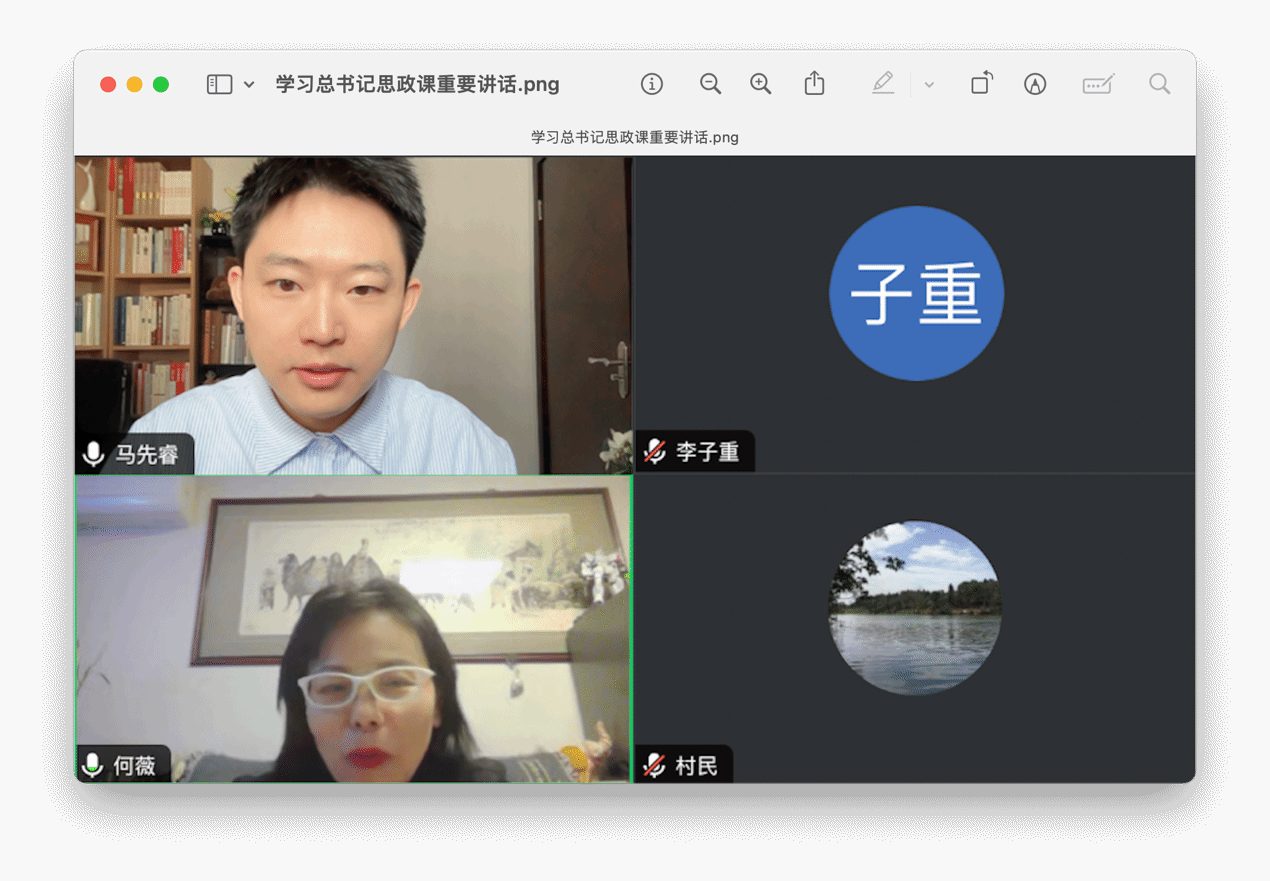This screenshot has height=881, width=1270.
Task: Open the Share menu
Action: click(815, 84)
